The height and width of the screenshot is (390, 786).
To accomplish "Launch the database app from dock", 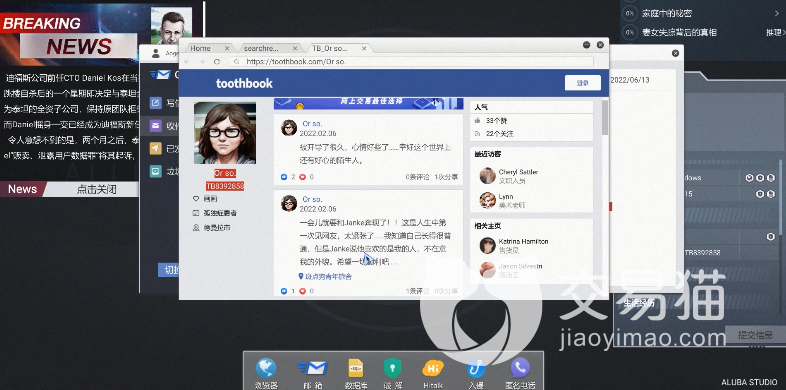I will [356, 368].
